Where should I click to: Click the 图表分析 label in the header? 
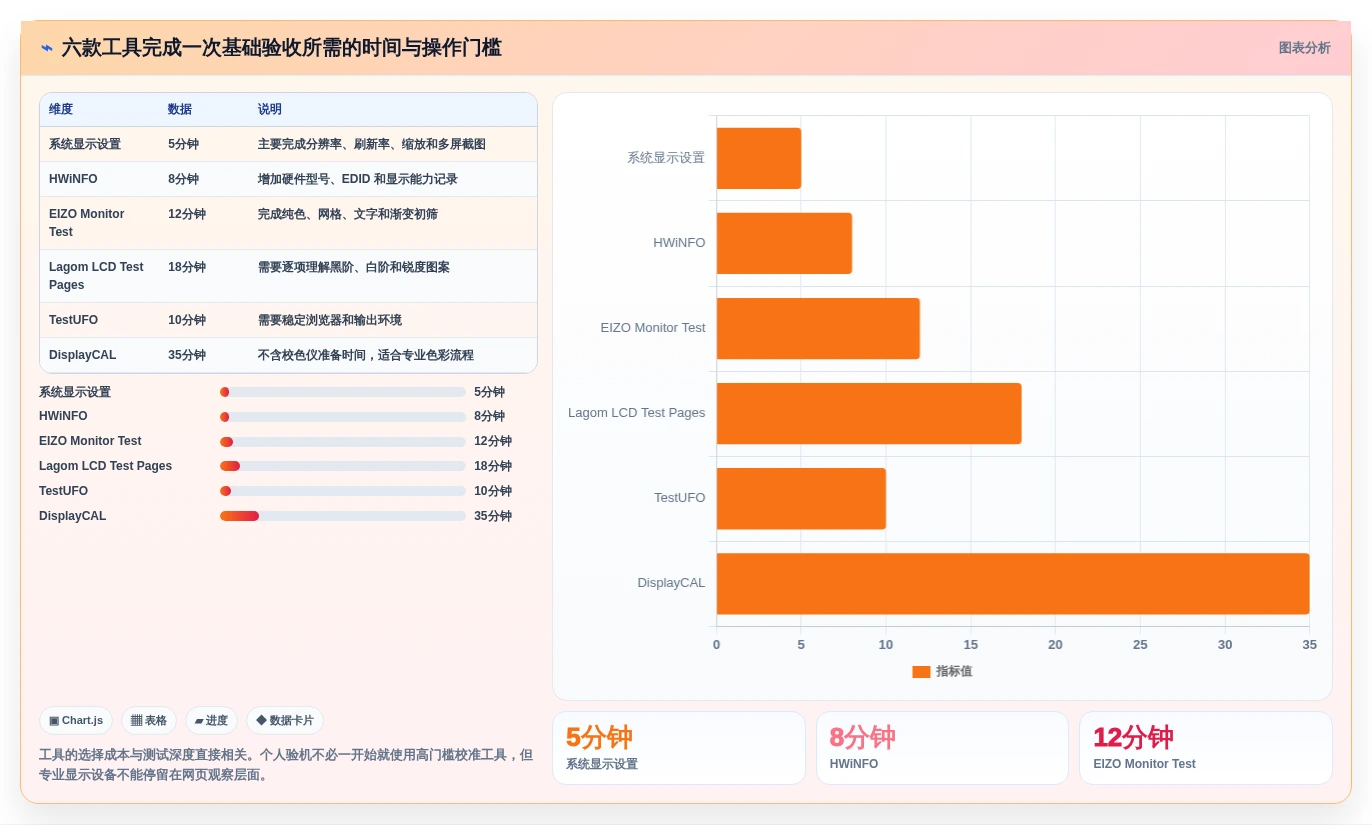[x=1304, y=48]
